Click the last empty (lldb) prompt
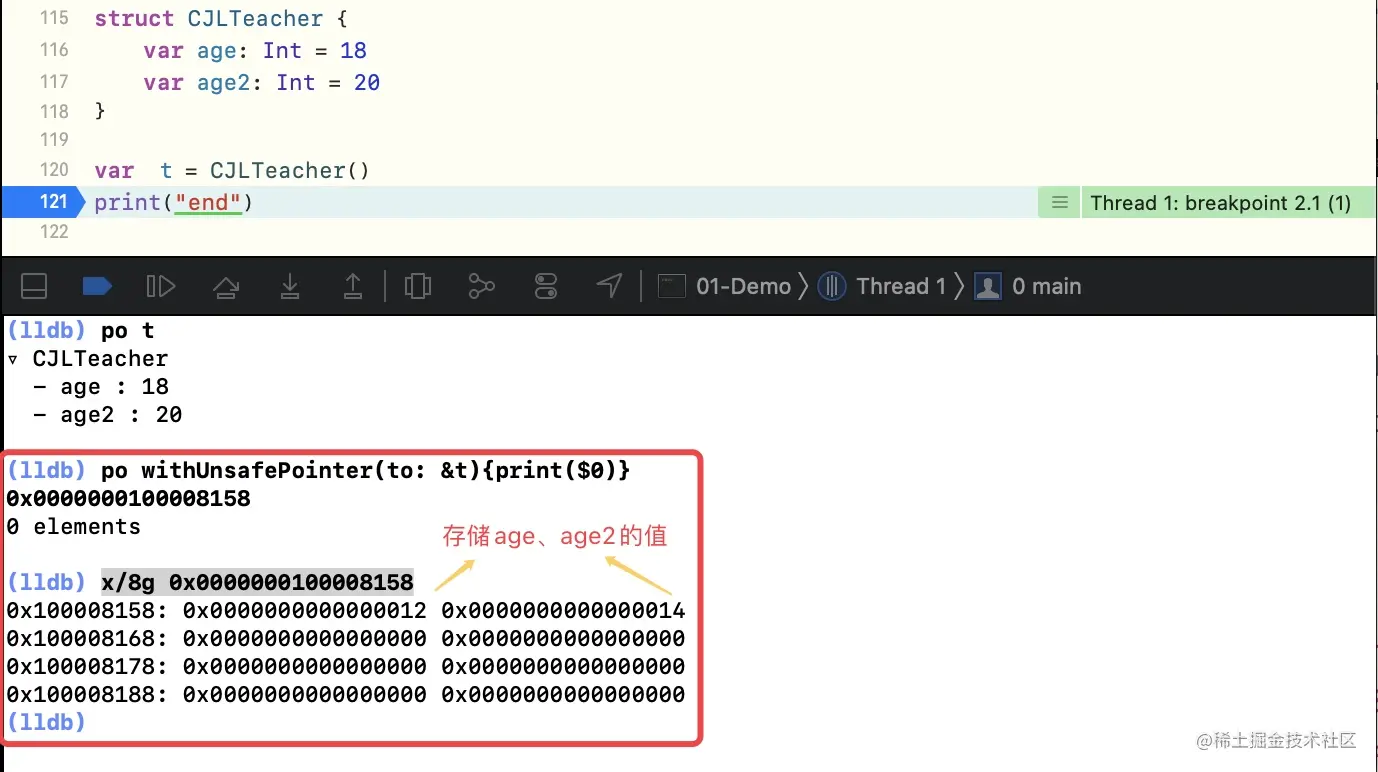 pos(46,722)
